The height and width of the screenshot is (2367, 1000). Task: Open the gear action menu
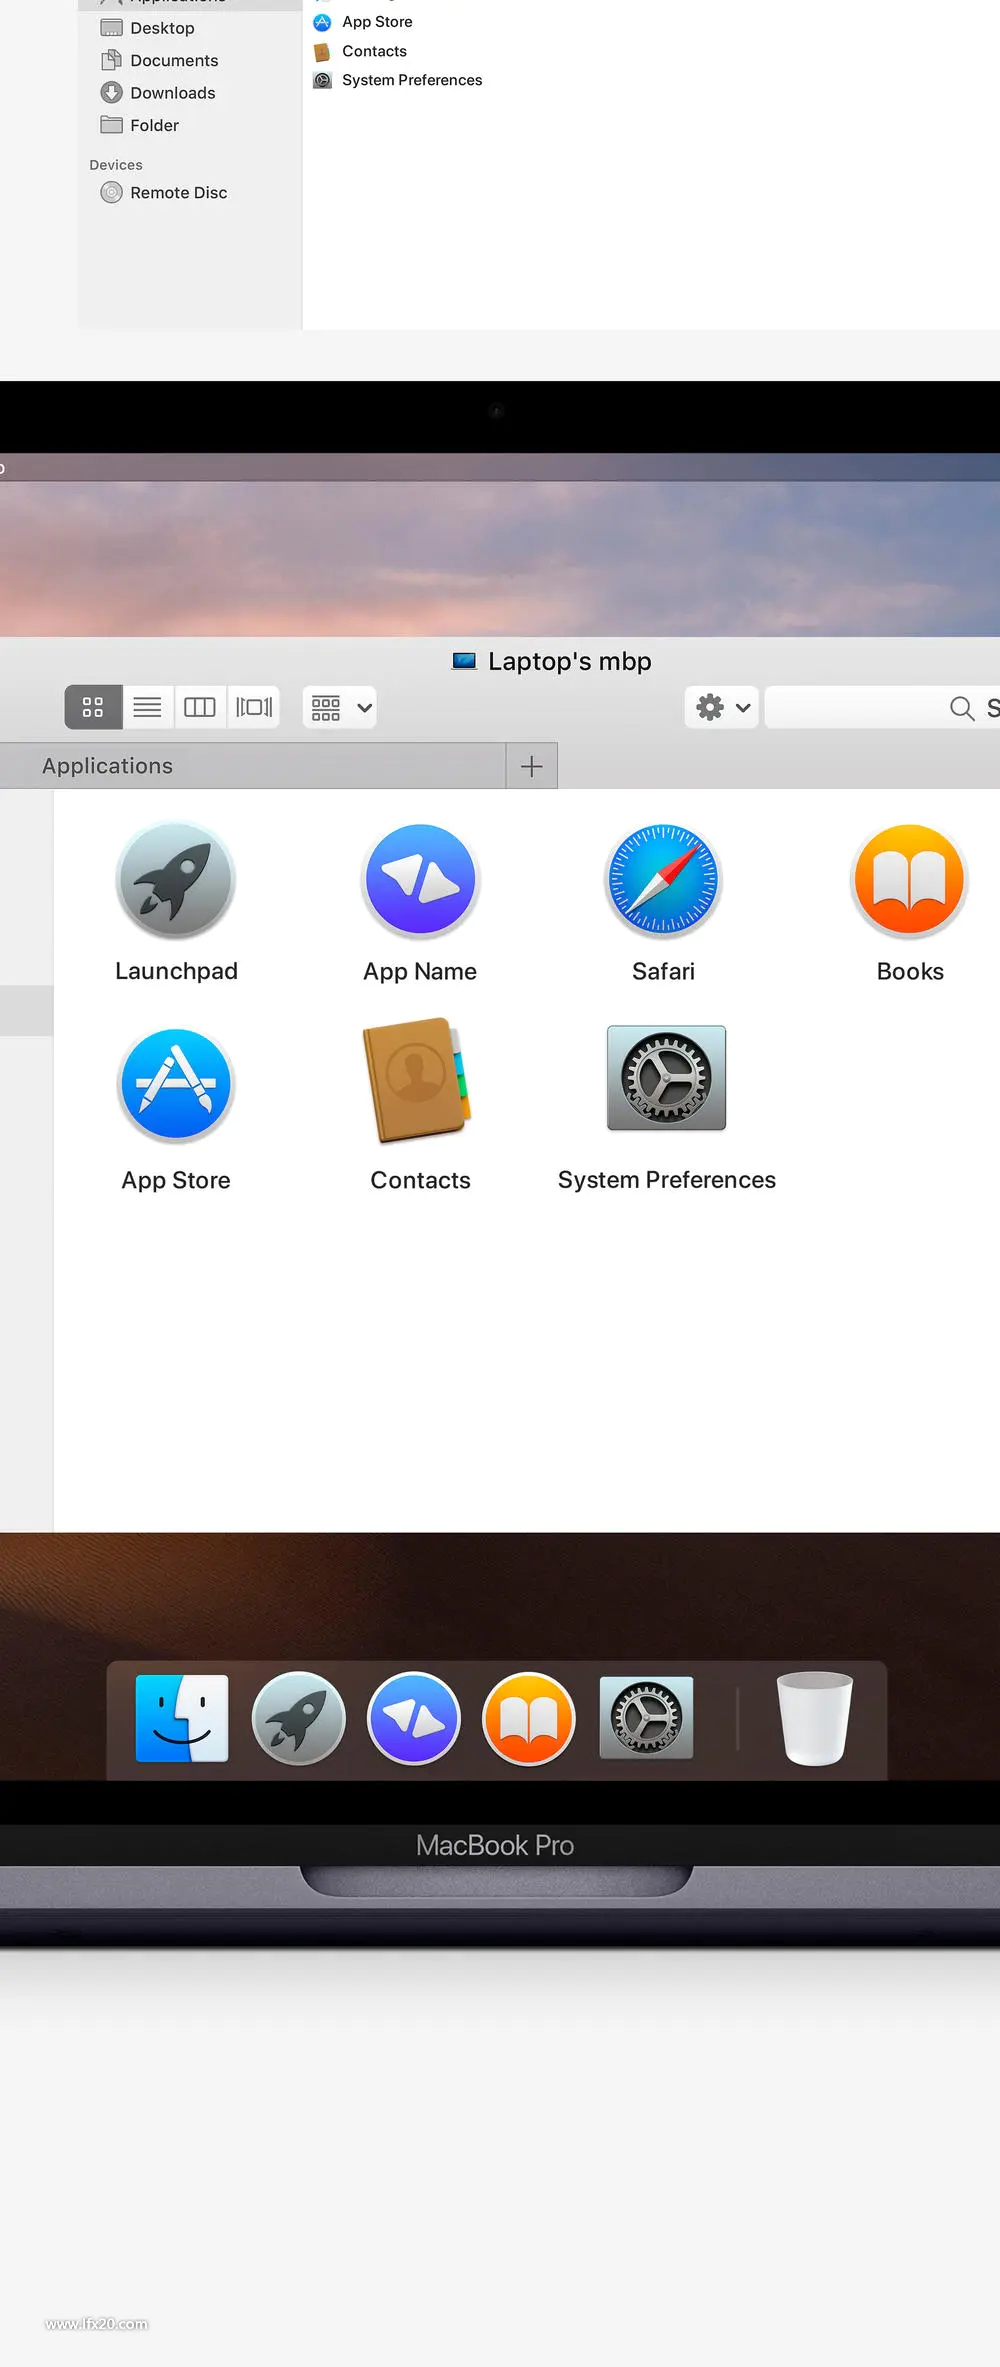tap(722, 707)
